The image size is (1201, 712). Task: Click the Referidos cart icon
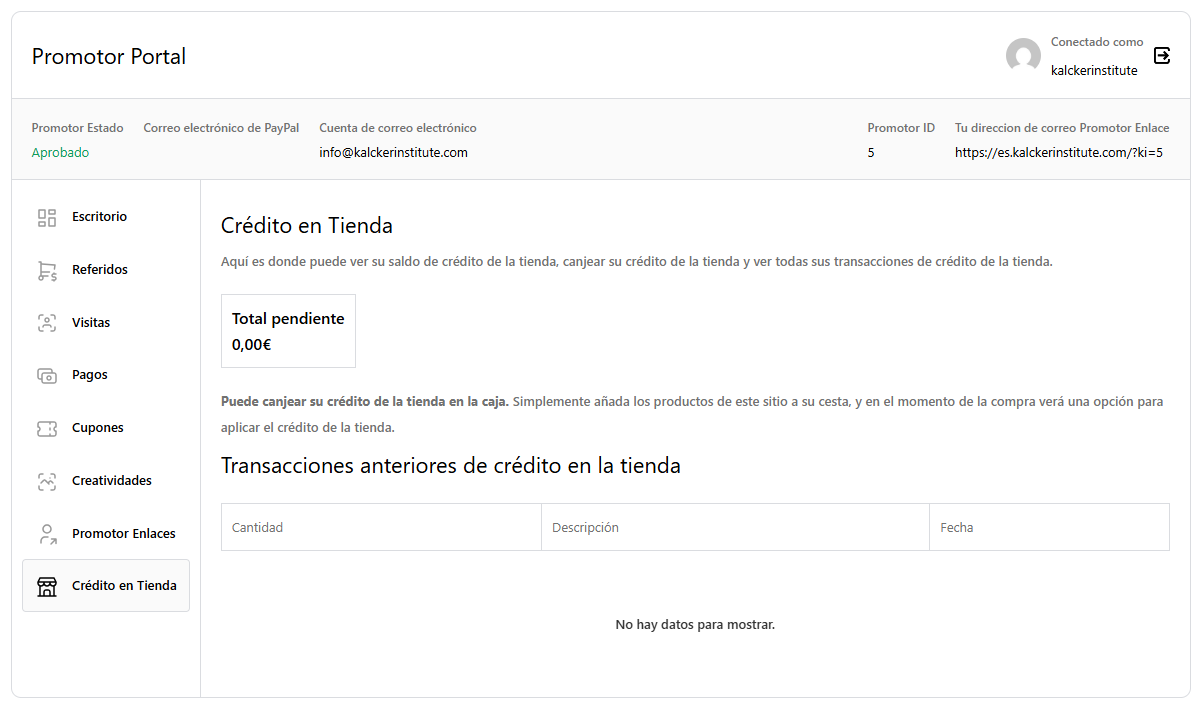pyautogui.click(x=47, y=270)
